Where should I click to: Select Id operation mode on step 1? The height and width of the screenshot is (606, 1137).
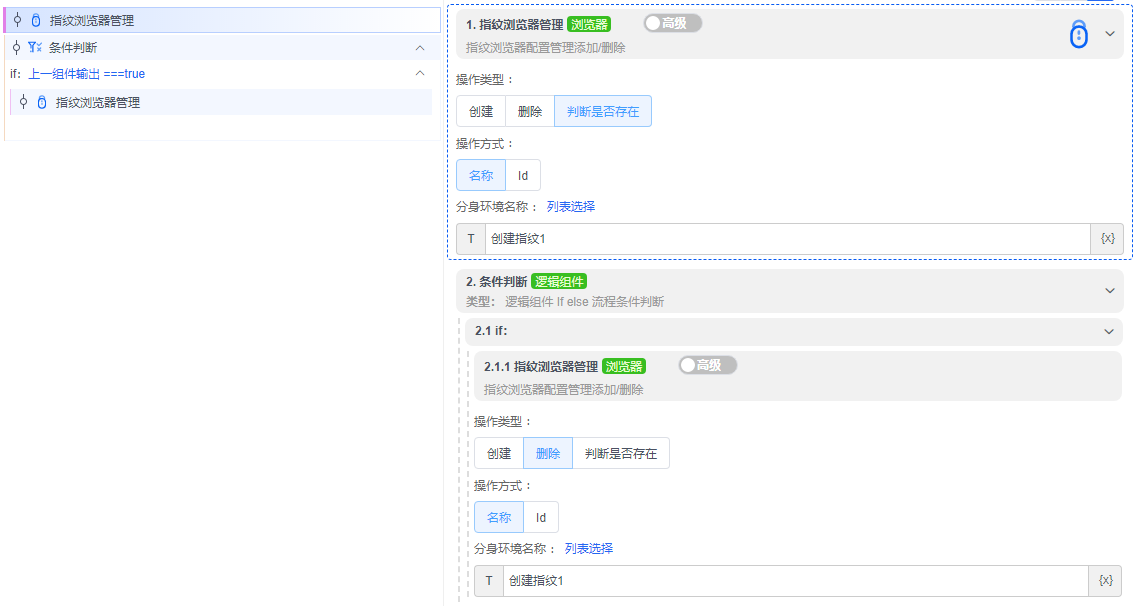523,174
